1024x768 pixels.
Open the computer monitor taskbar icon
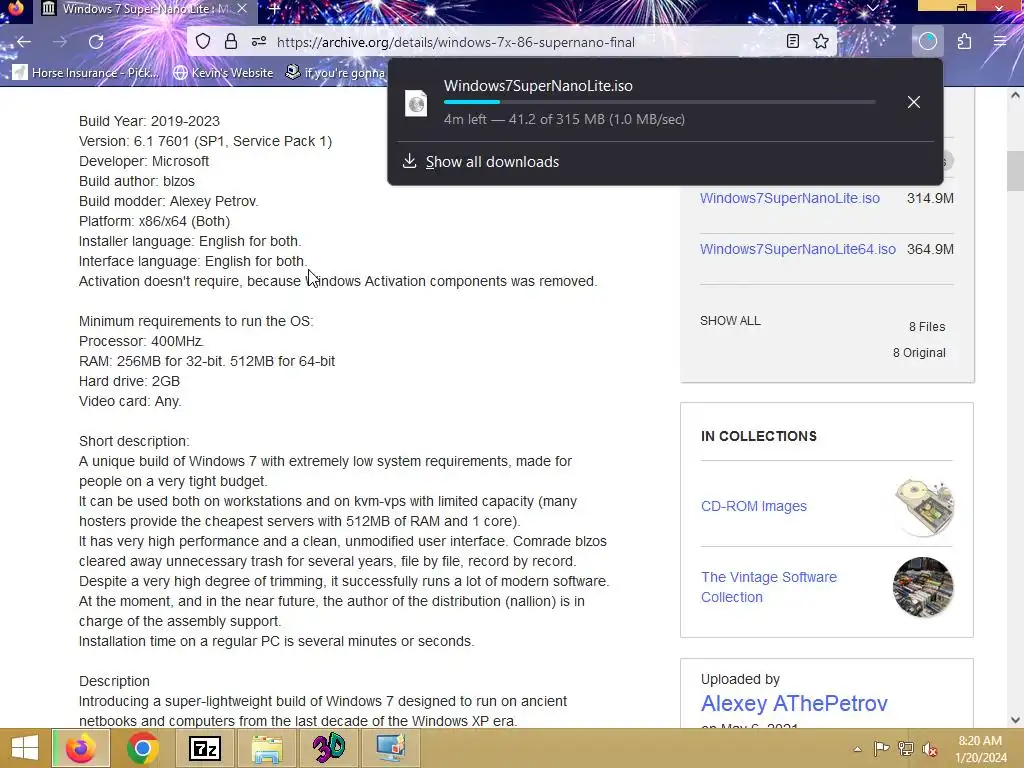click(x=391, y=748)
